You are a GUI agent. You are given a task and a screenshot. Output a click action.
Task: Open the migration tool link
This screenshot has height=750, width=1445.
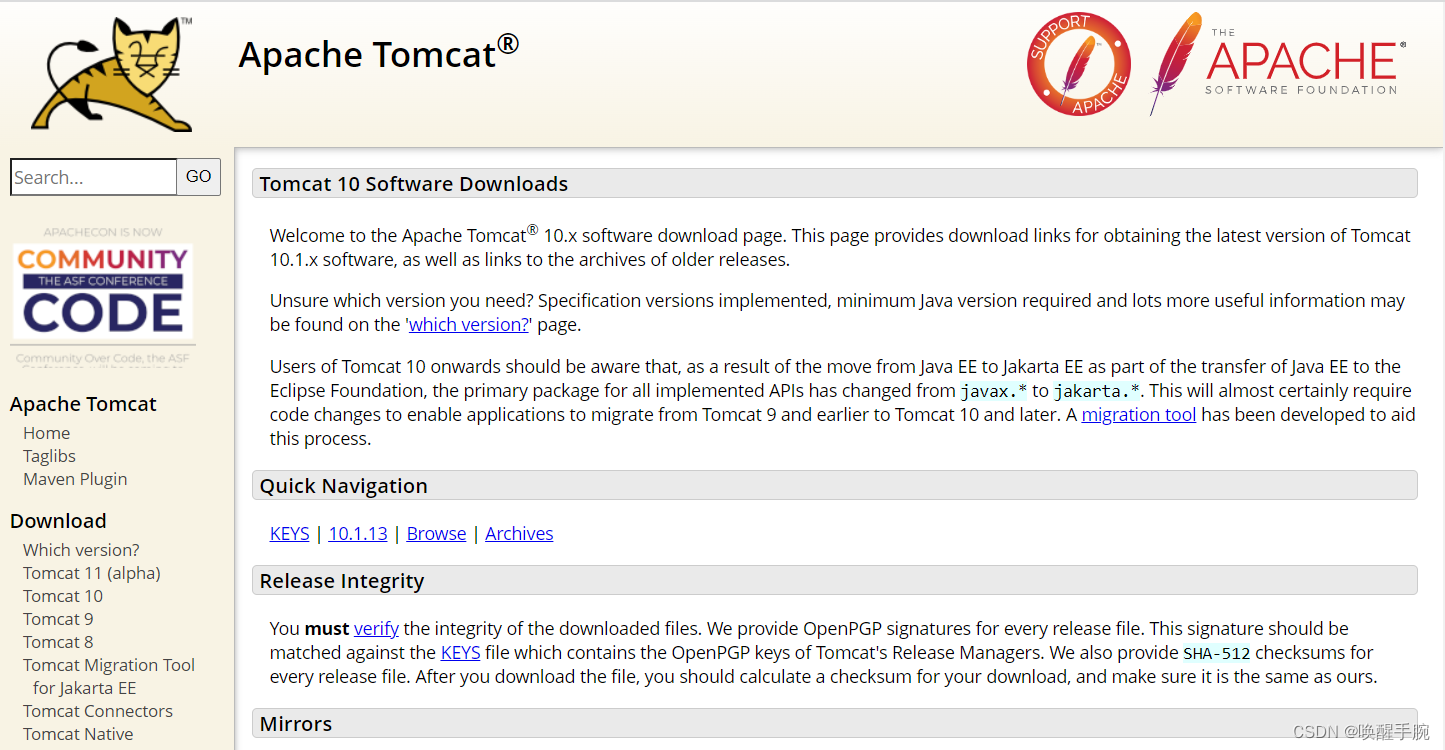(1139, 414)
